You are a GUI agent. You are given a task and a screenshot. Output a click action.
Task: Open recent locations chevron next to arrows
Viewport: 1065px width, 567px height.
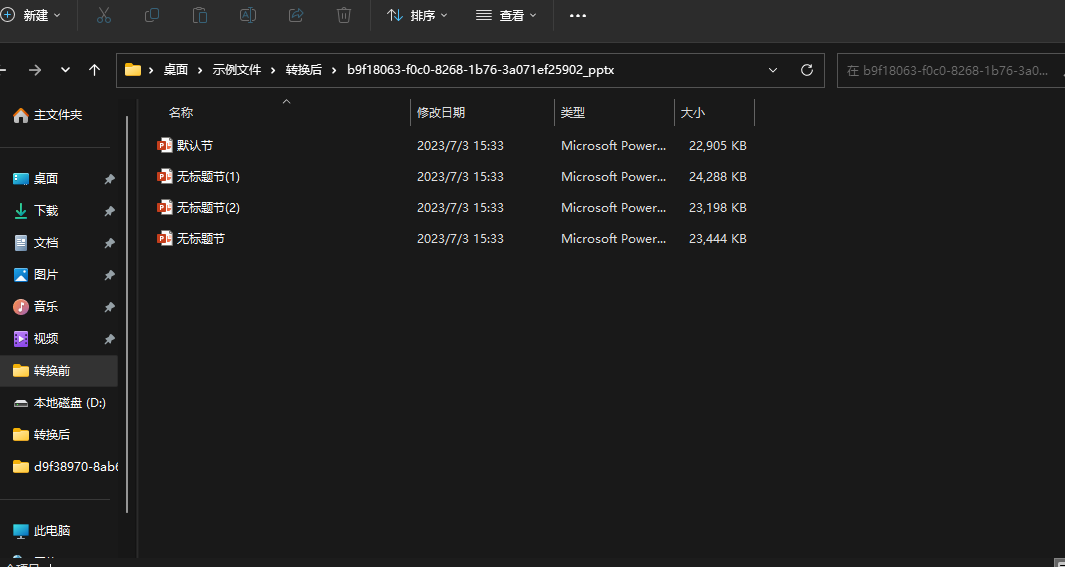(65, 70)
